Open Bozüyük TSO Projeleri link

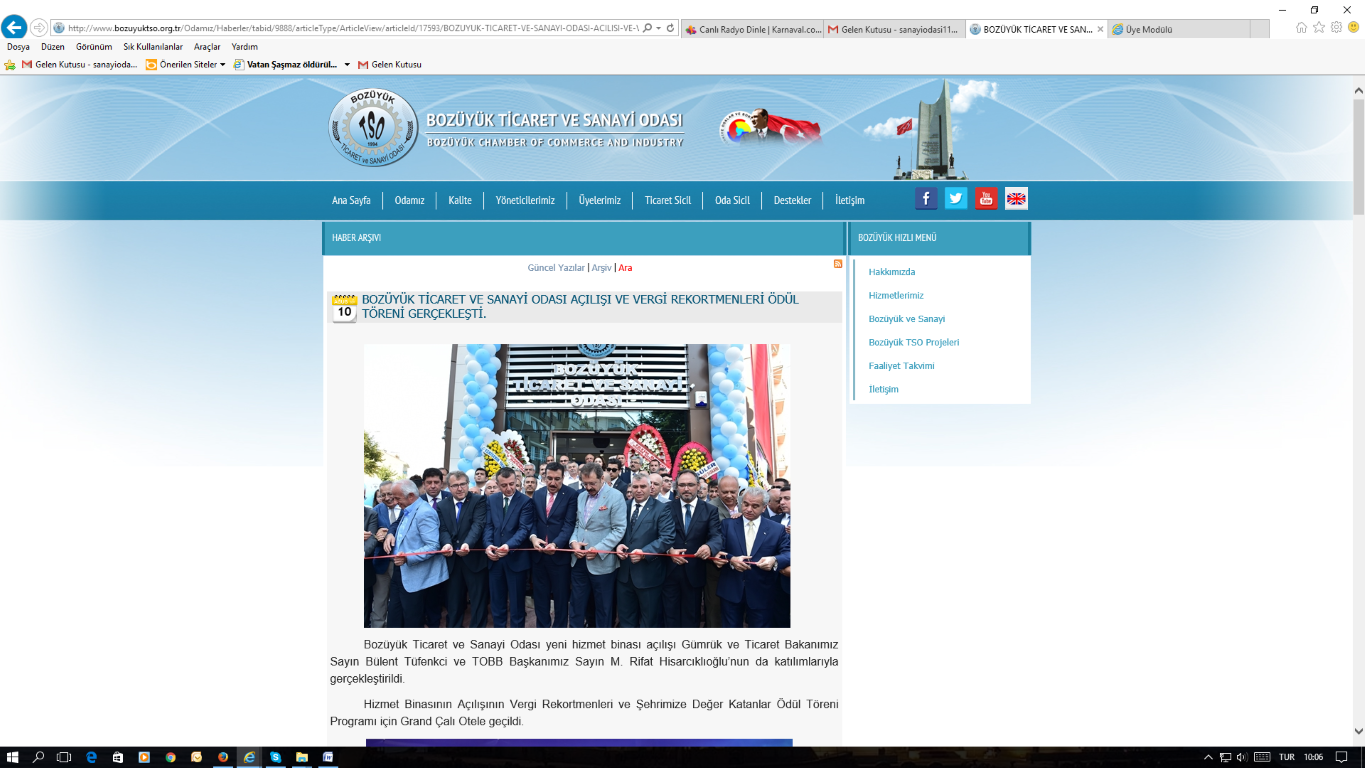click(x=914, y=342)
